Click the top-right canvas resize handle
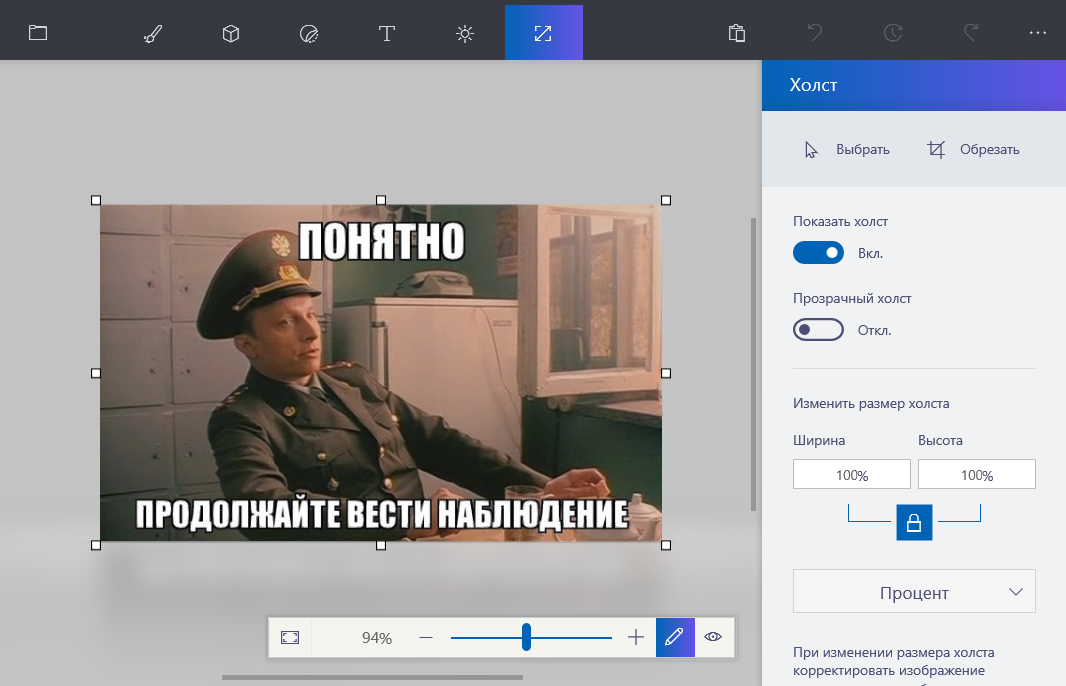1066x686 pixels. [666, 200]
